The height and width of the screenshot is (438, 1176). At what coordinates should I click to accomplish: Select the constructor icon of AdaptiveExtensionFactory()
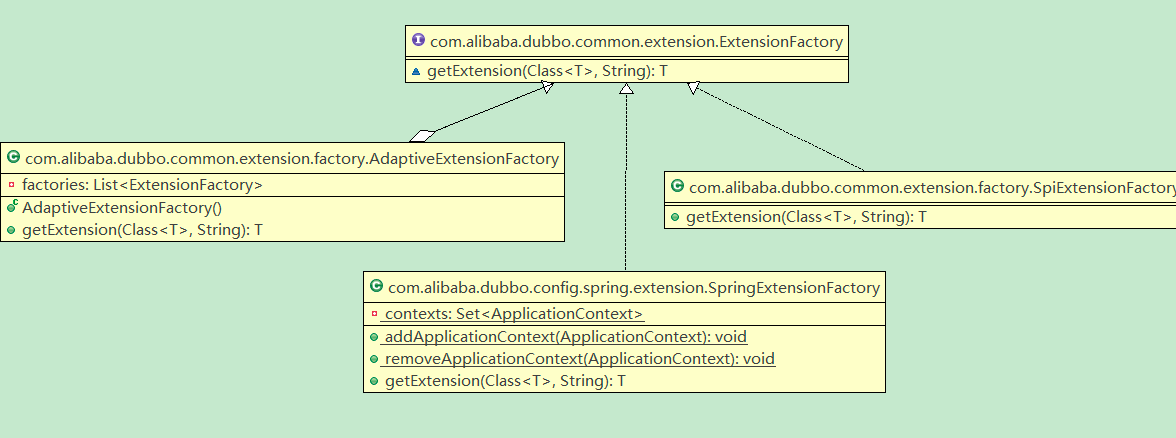coord(12,206)
